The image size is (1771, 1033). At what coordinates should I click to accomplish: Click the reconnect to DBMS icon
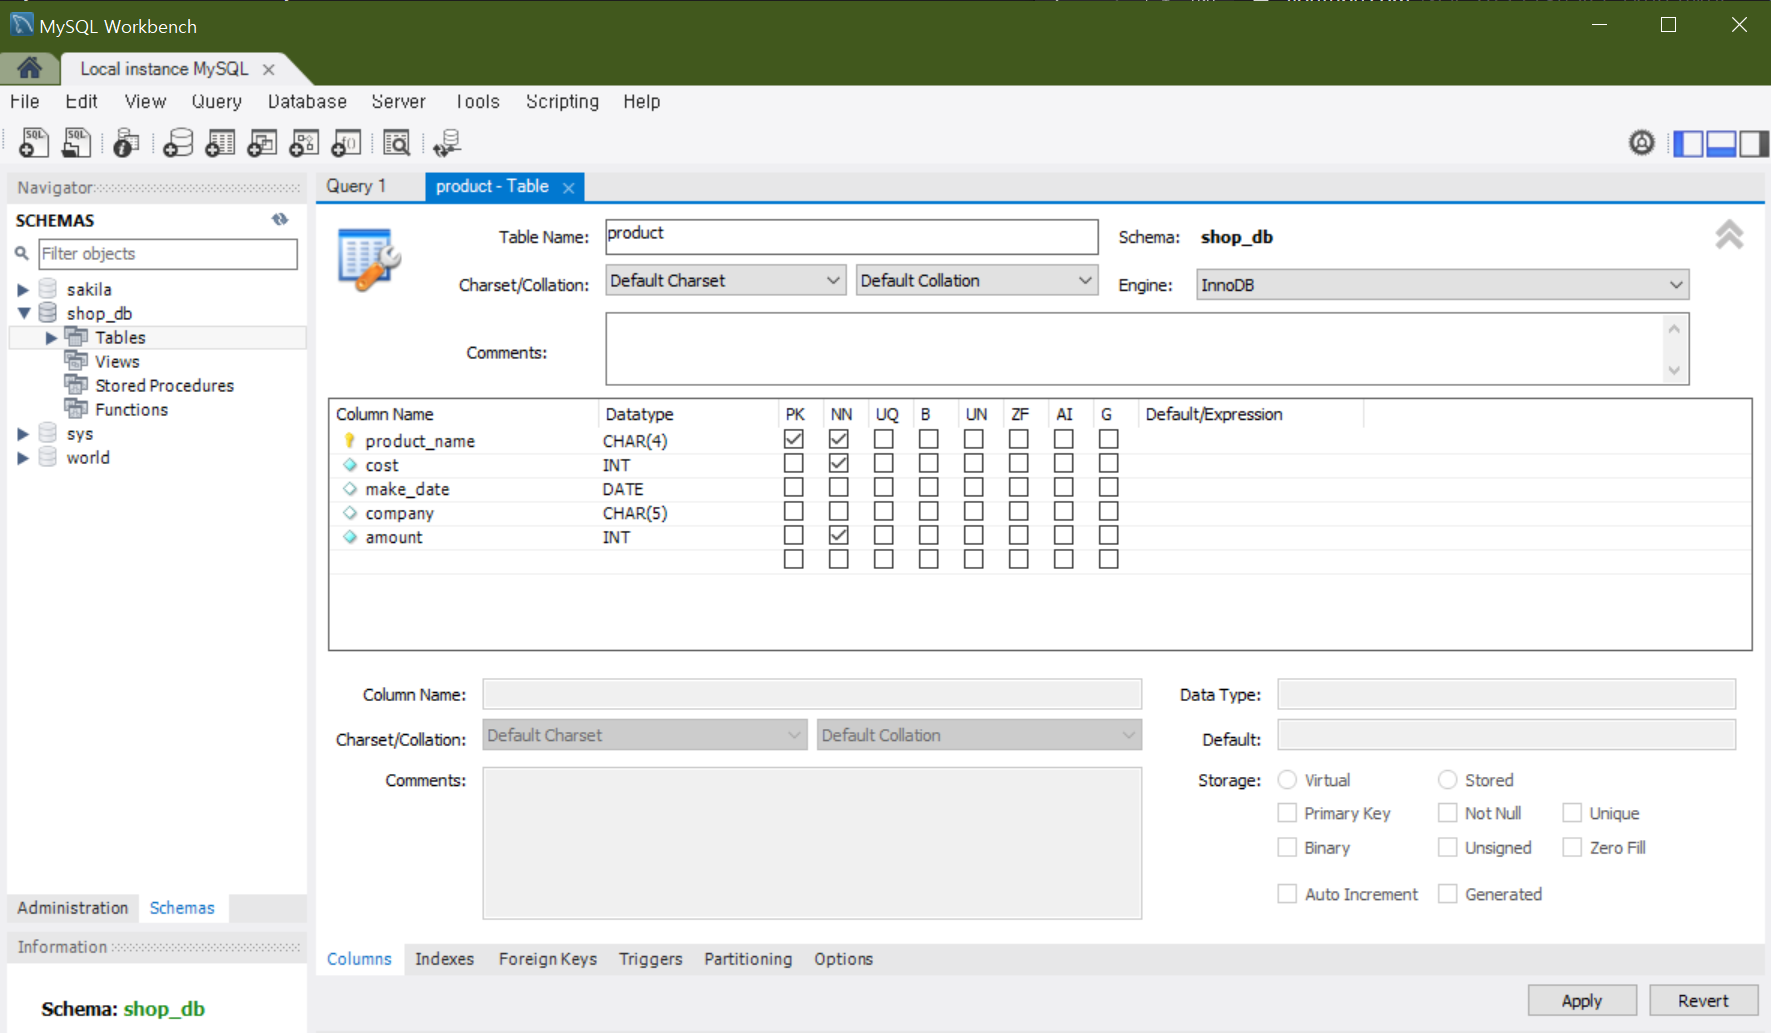click(447, 143)
